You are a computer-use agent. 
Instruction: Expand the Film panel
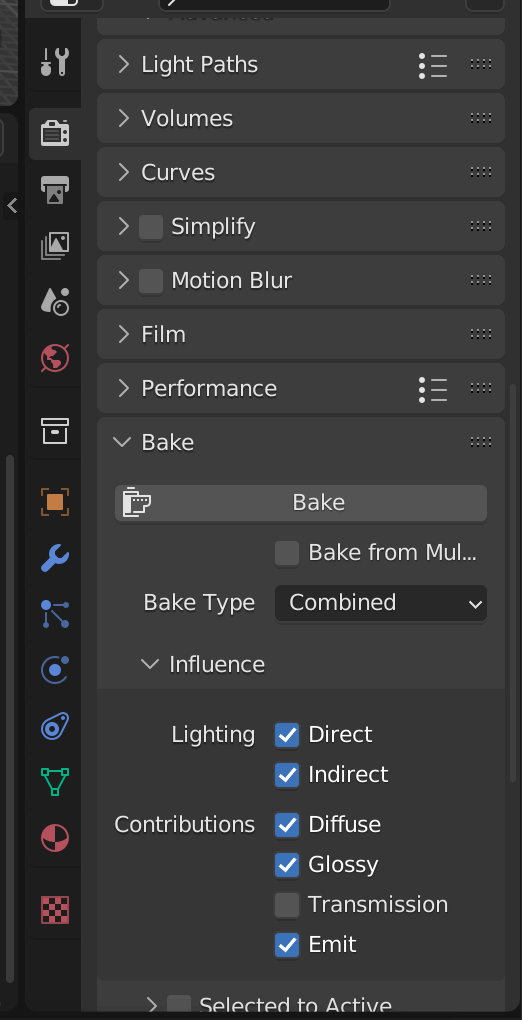click(123, 334)
